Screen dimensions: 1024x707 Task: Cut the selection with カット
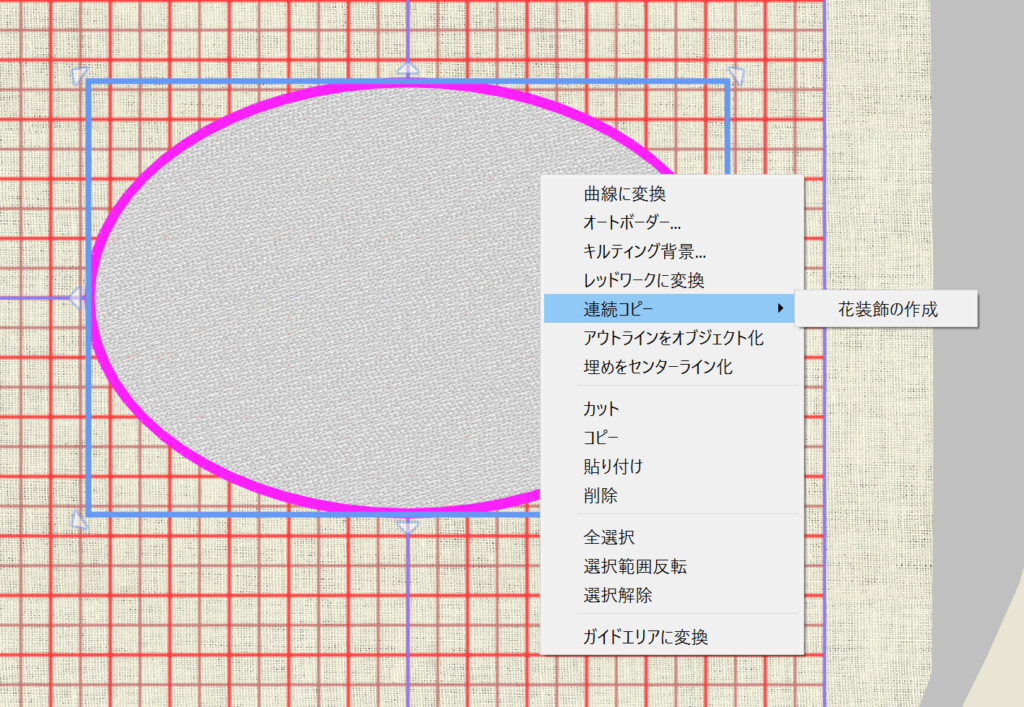coord(601,409)
